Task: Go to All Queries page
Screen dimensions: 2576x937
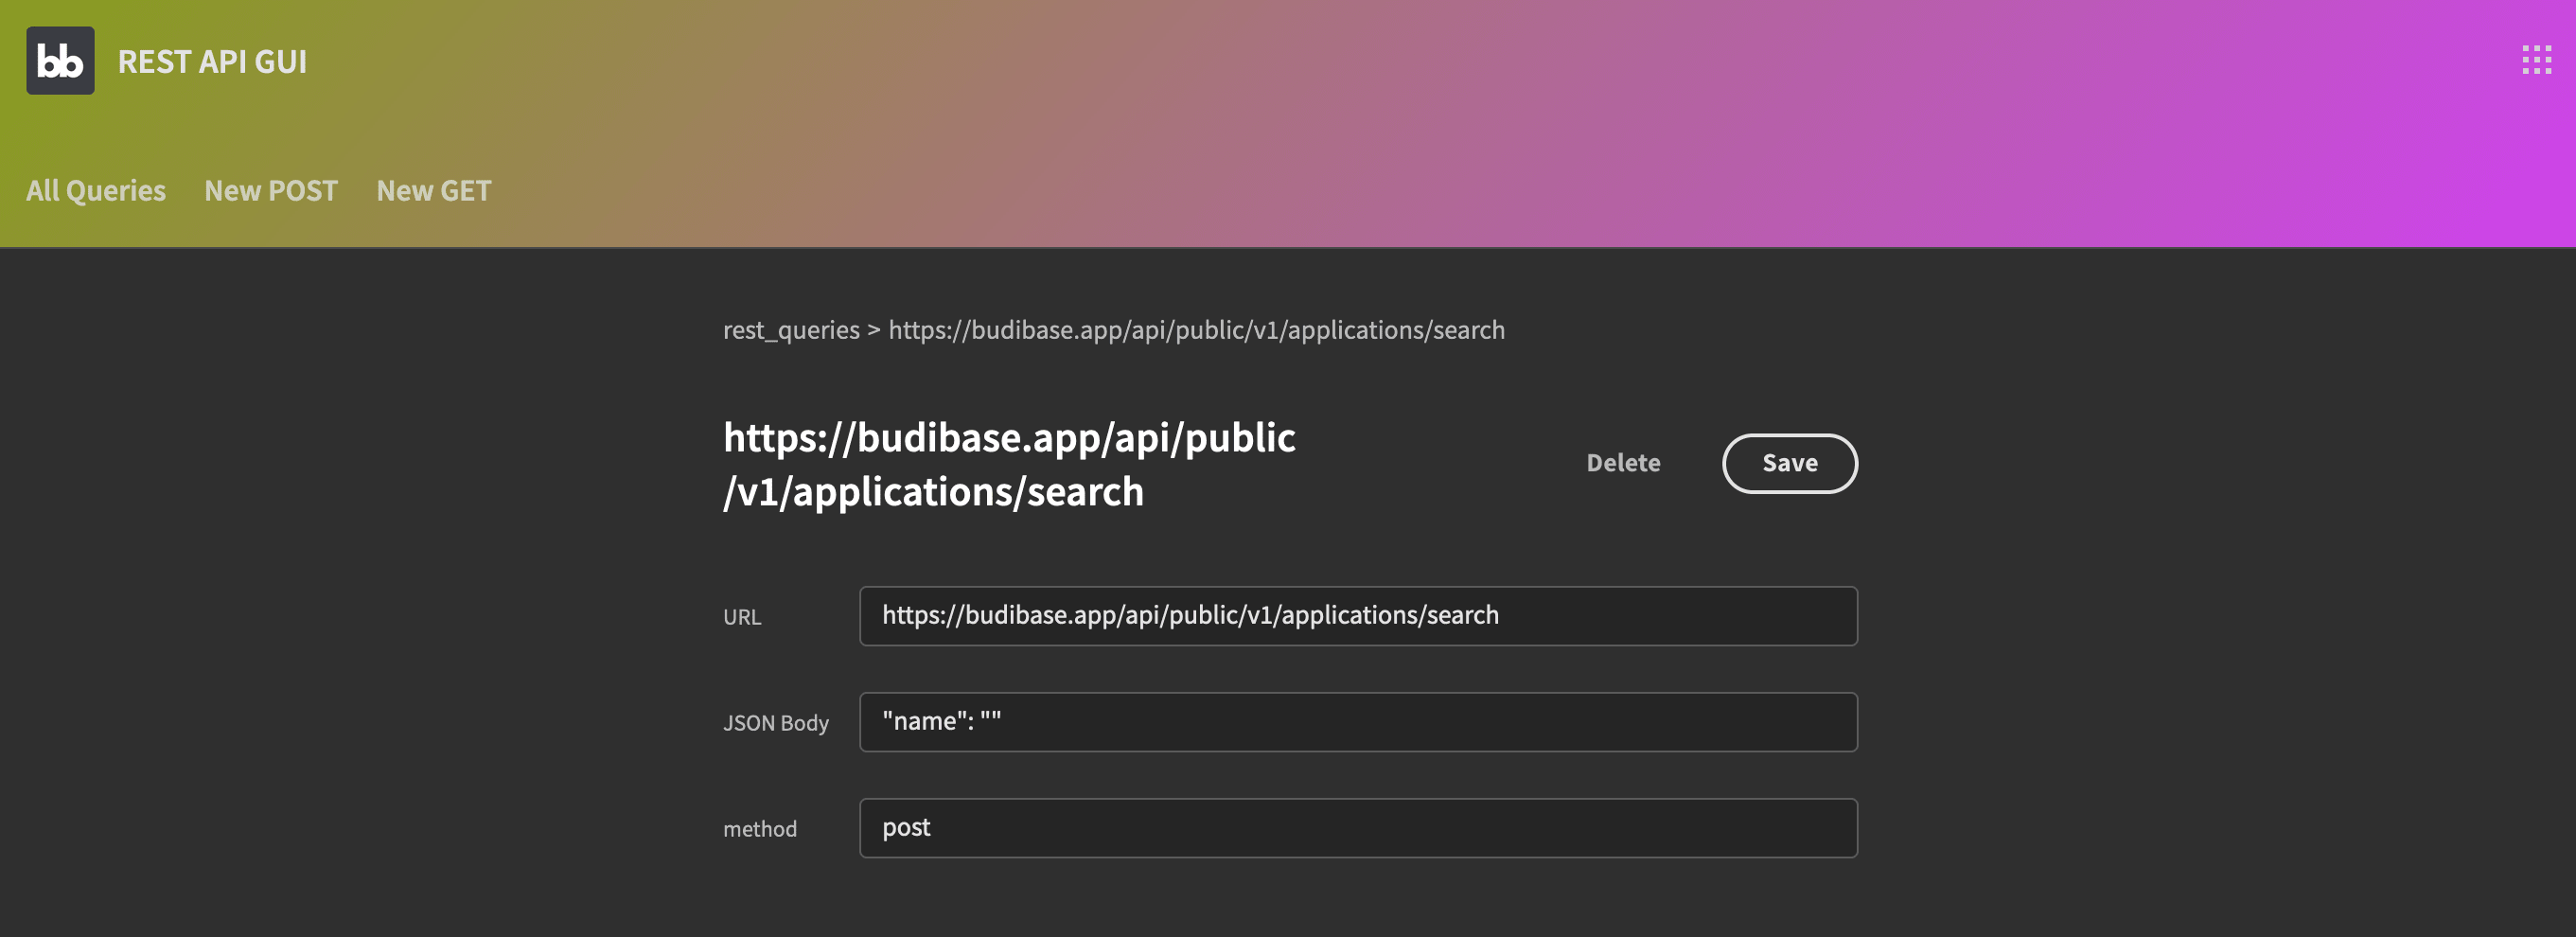Action: click(x=96, y=190)
